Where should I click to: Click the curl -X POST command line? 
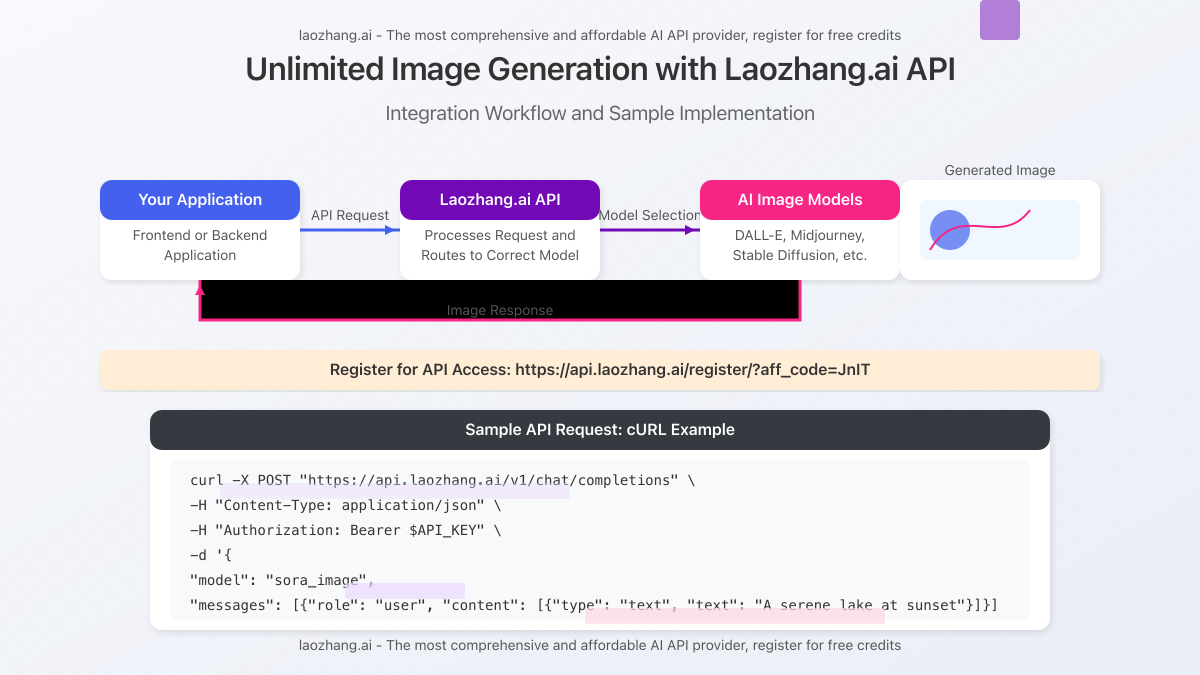[442, 480]
